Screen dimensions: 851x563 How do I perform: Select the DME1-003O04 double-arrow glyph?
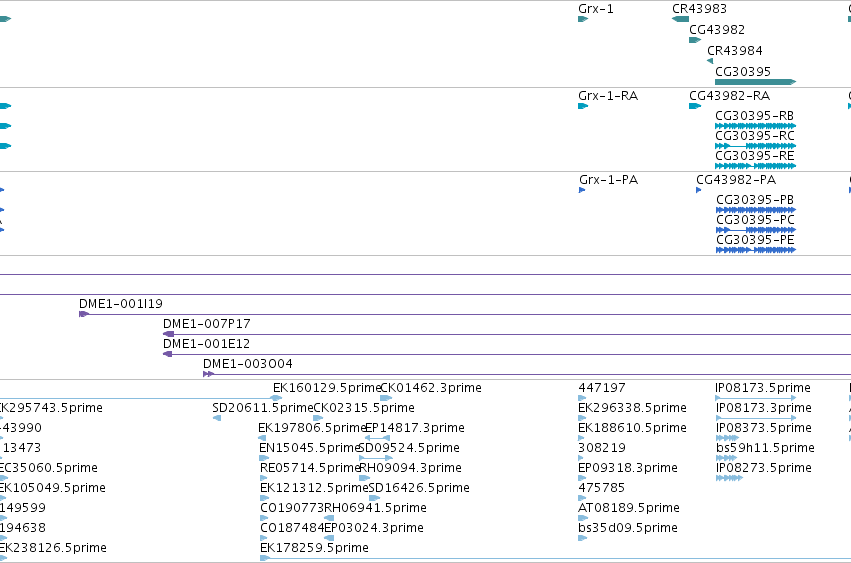(208, 374)
